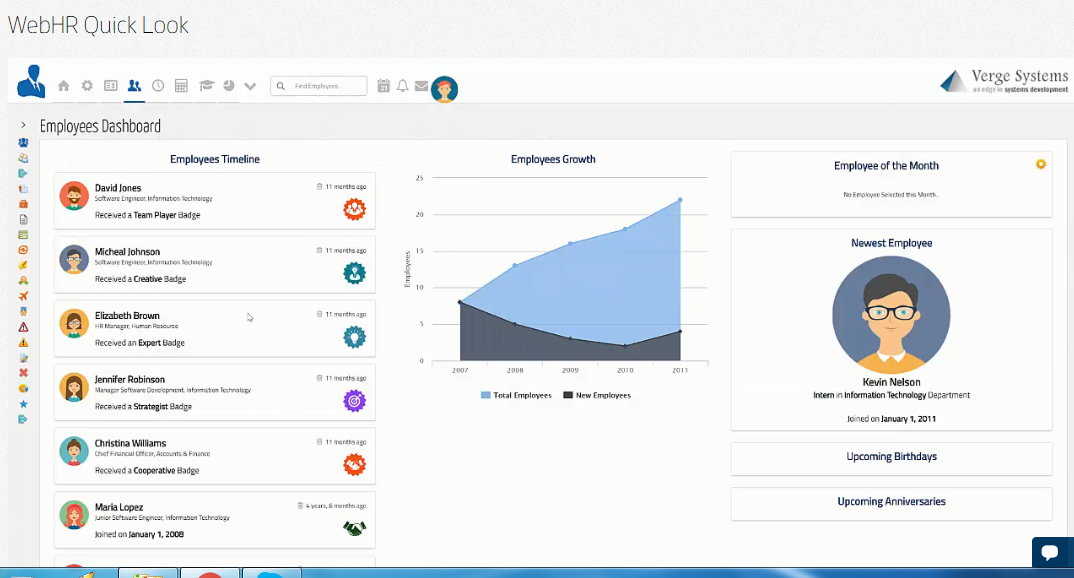Viewport: 1074px width, 578px height.
Task: Click "Received a Team Player Badge" text
Action: (x=147, y=215)
